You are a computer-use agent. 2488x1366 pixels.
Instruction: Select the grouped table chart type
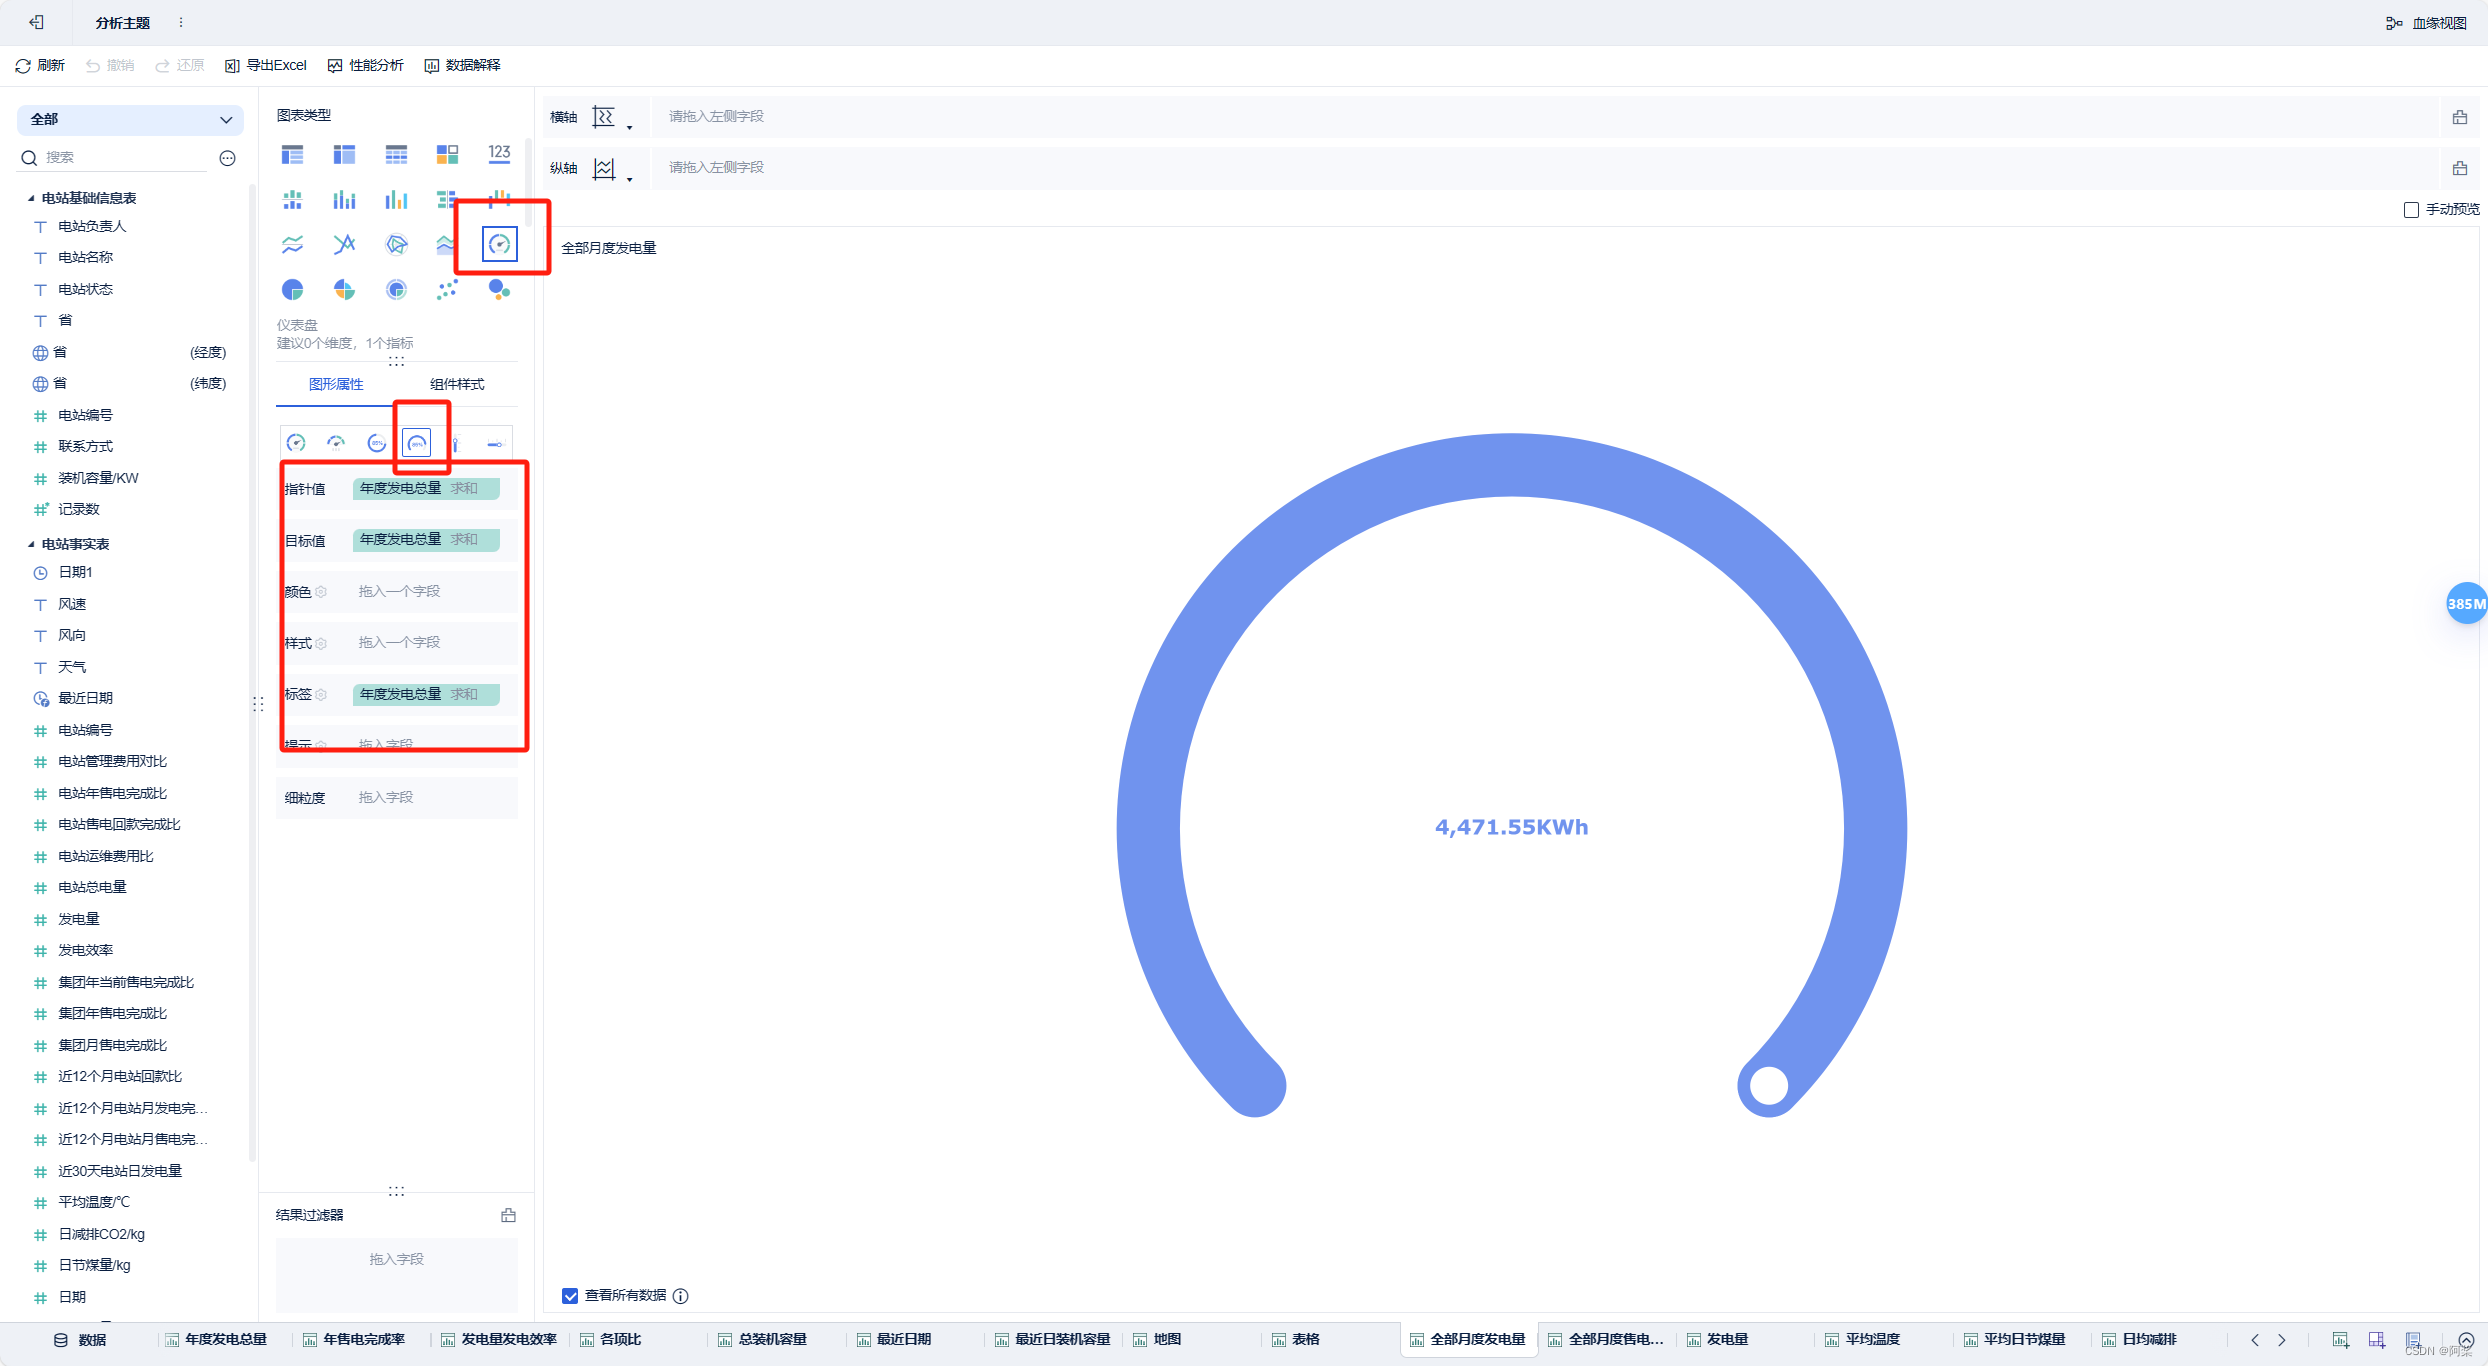[292, 154]
